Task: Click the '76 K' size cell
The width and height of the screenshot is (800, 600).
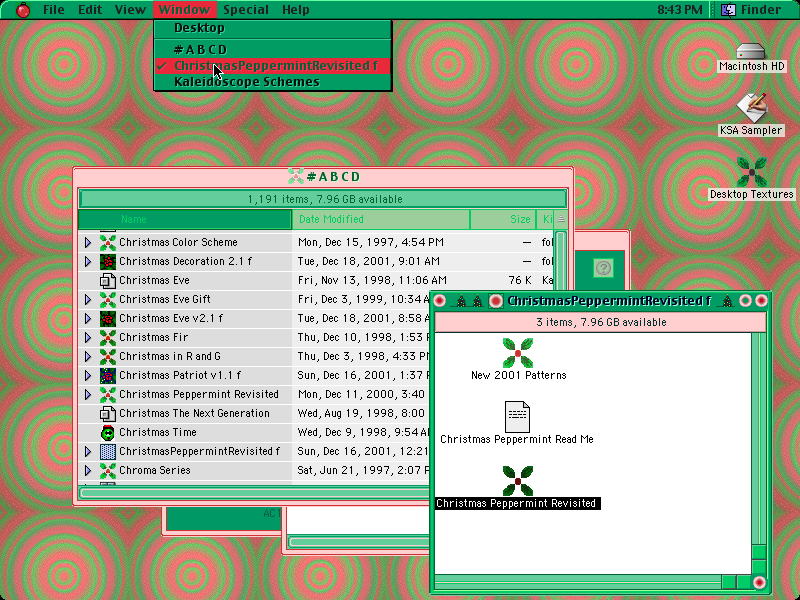Action: click(520, 281)
